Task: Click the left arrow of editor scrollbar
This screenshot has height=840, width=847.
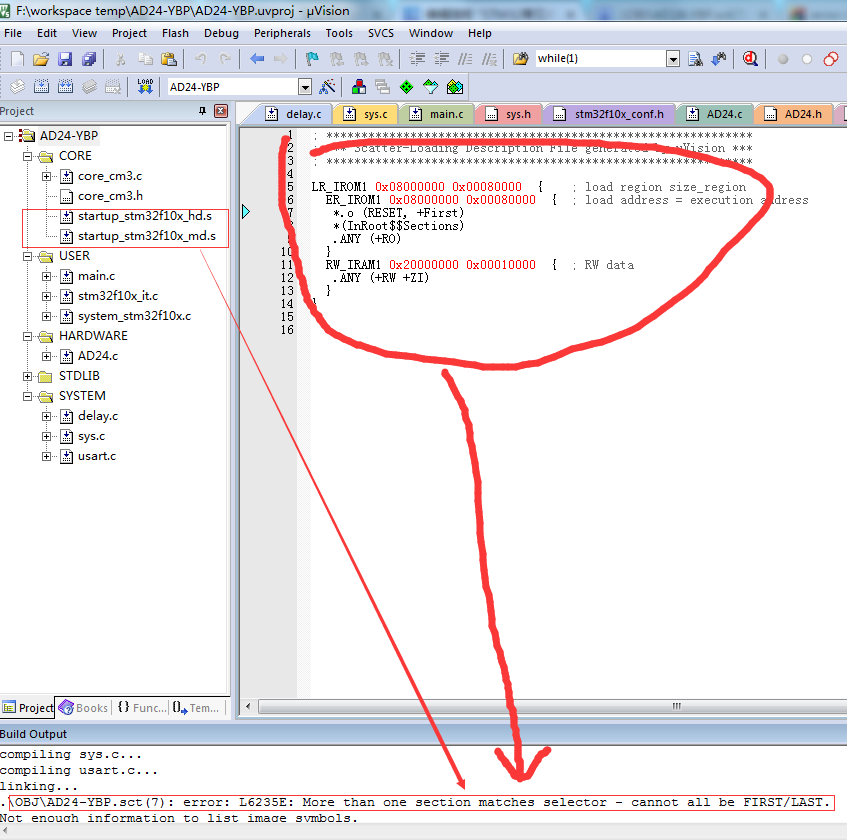Action: pyautogui.click(x=248, y=706)
